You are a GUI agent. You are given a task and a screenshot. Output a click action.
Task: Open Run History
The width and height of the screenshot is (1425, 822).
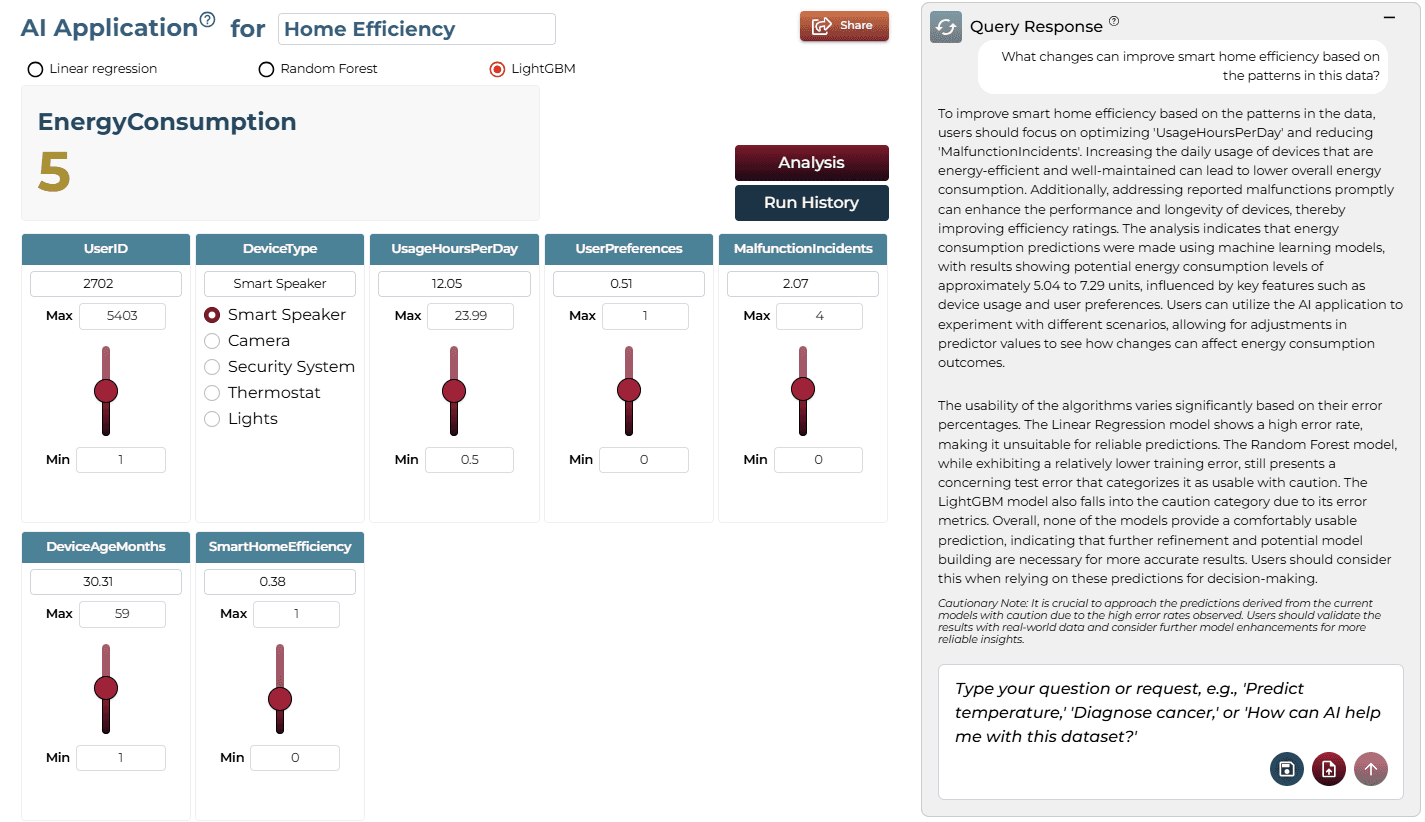(812, 203)
